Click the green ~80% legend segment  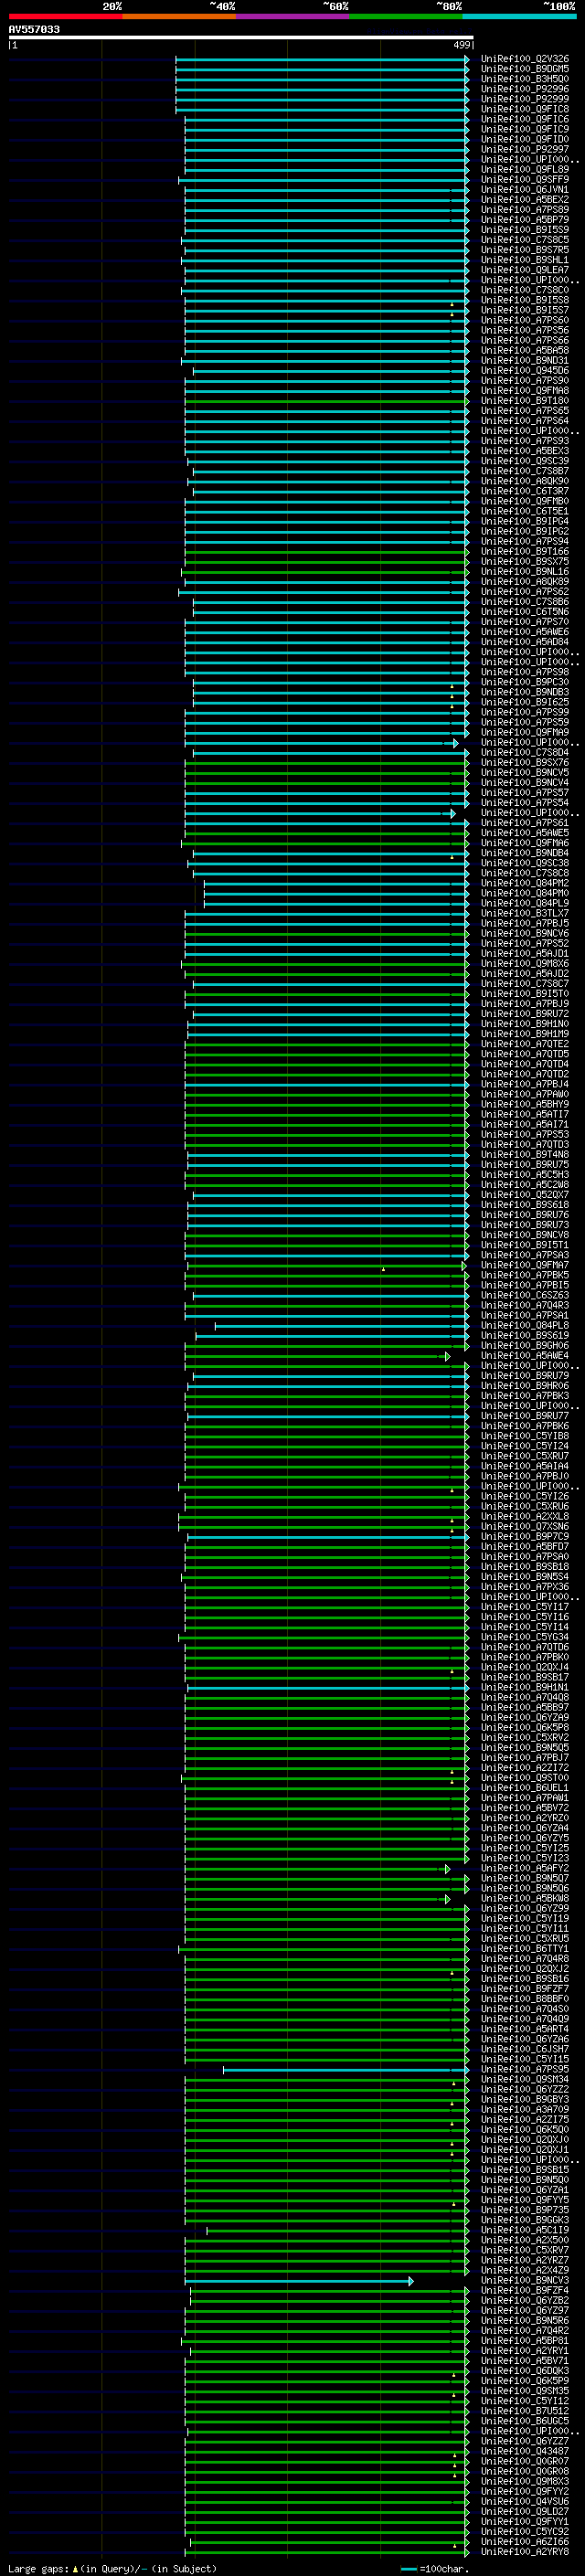click(x=406, y=16)
